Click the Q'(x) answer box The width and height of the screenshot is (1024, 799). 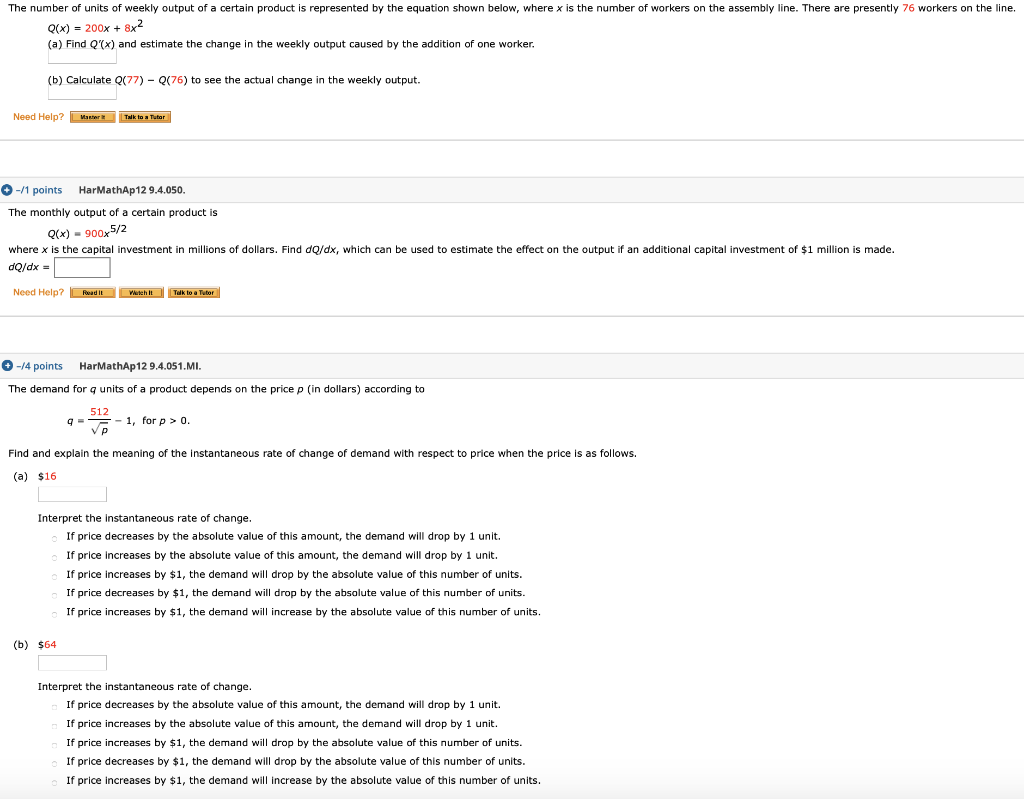[x=82, y=56]
